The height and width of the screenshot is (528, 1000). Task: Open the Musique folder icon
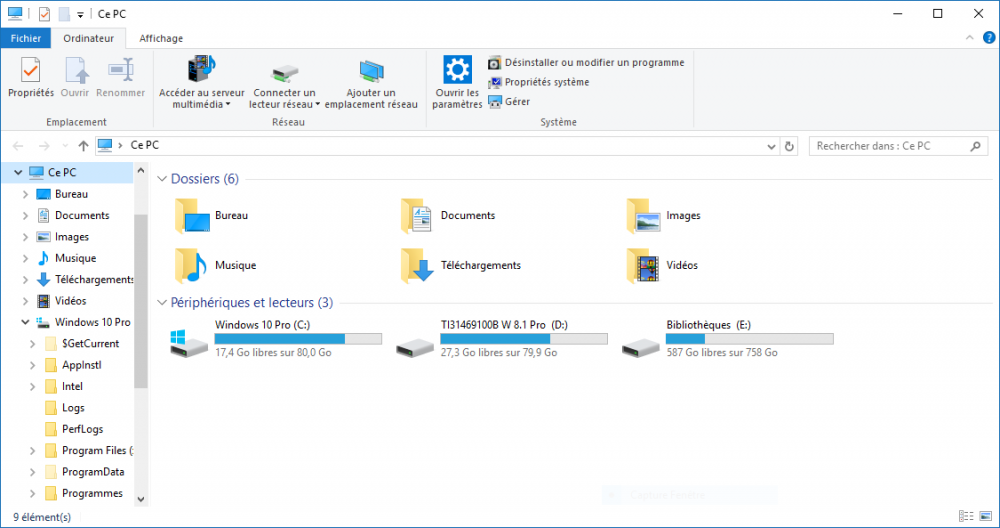click(x=191, y=265)
